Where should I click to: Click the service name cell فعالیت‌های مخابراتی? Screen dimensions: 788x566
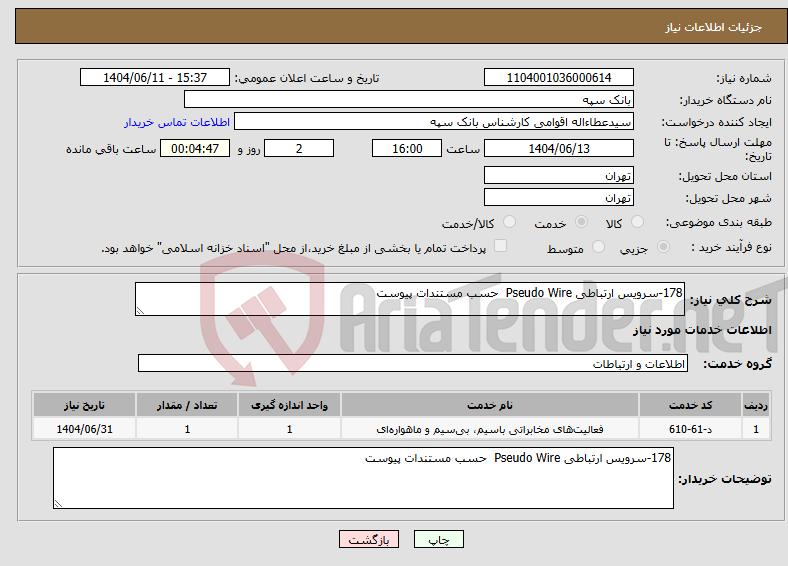click(490, 429)
